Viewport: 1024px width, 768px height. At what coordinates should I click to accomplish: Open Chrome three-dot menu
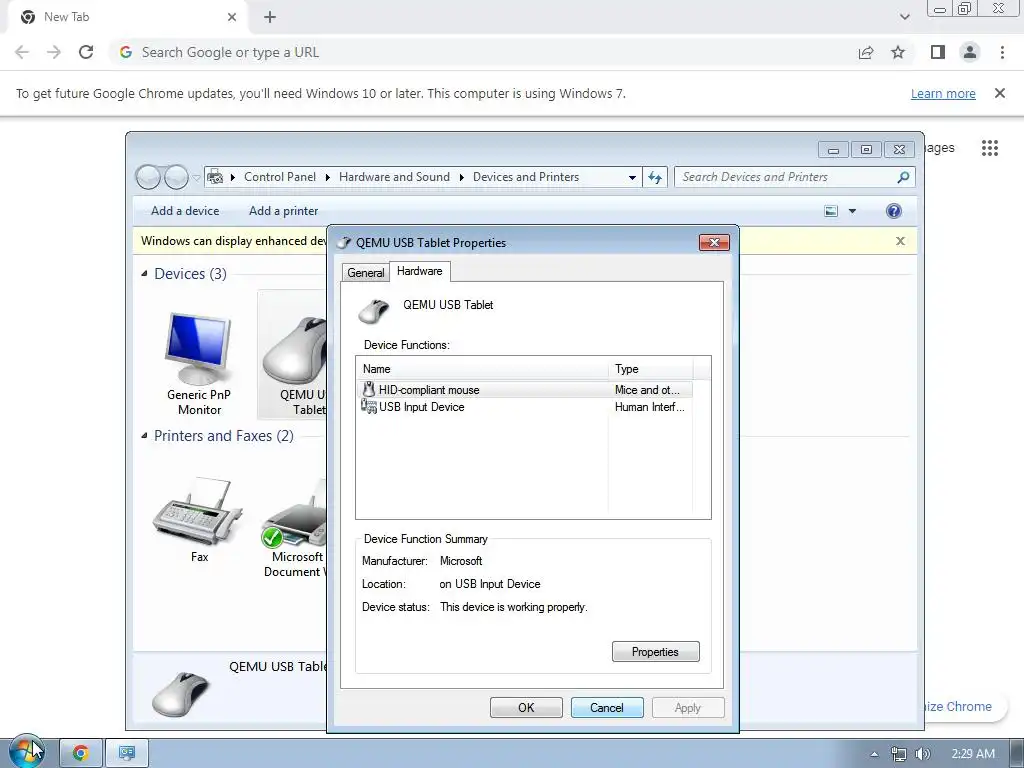coord(1002,52)
